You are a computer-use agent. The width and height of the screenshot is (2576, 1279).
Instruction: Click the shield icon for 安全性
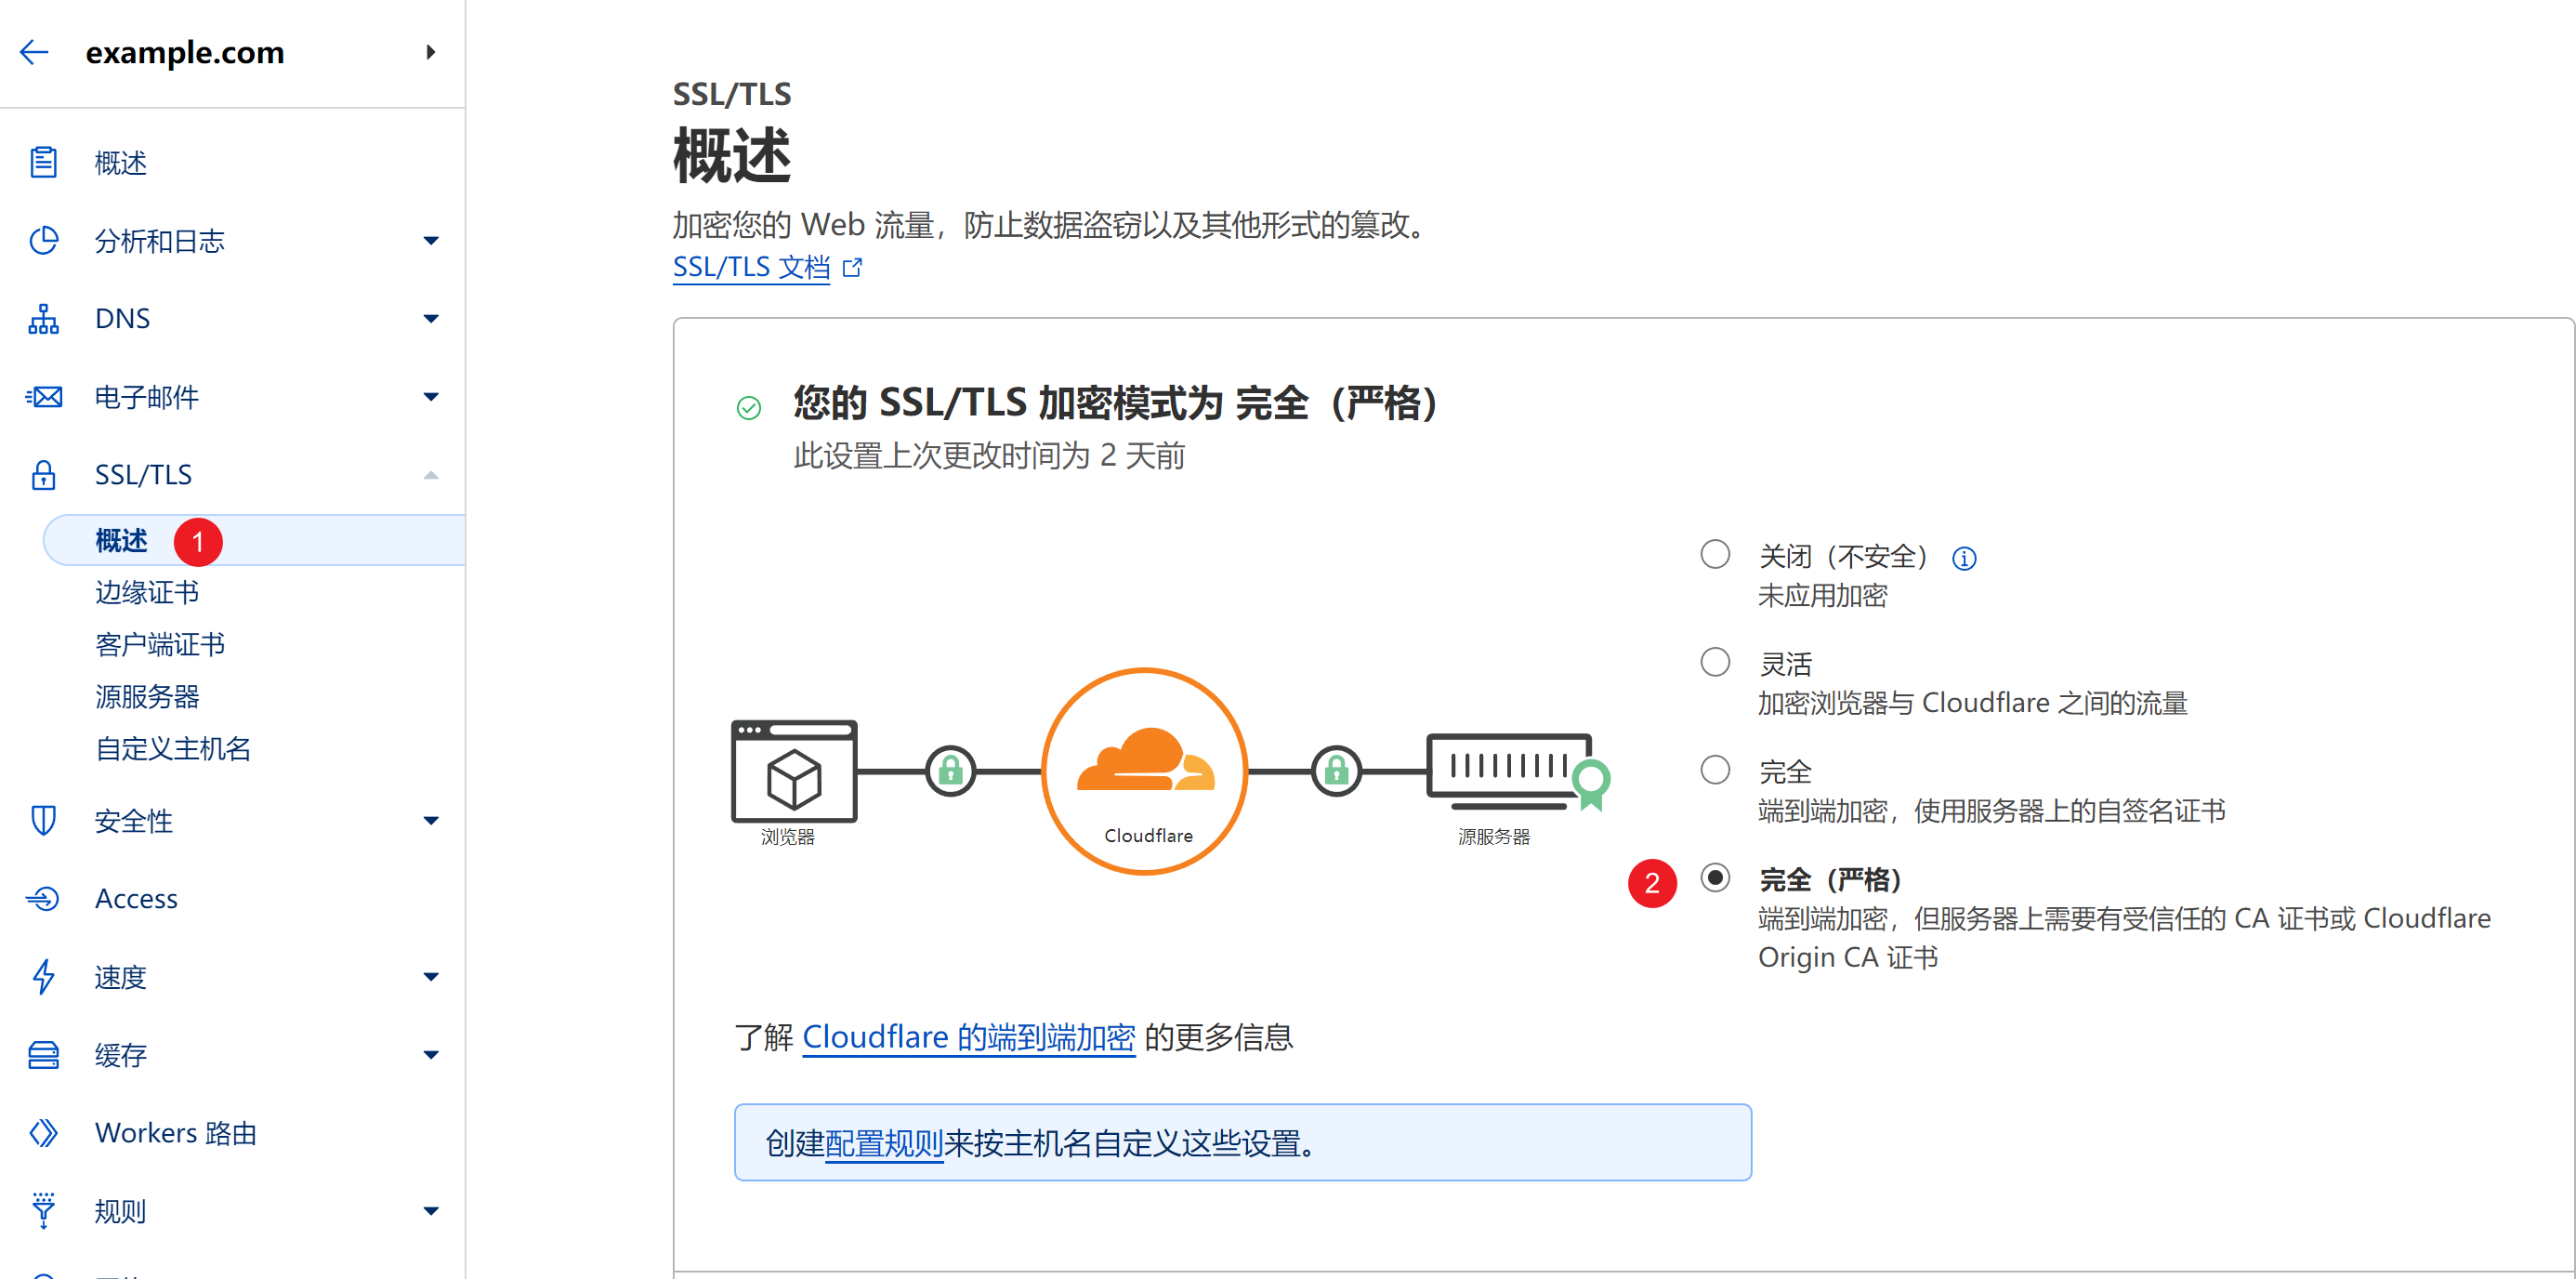(x=43, y=820)
